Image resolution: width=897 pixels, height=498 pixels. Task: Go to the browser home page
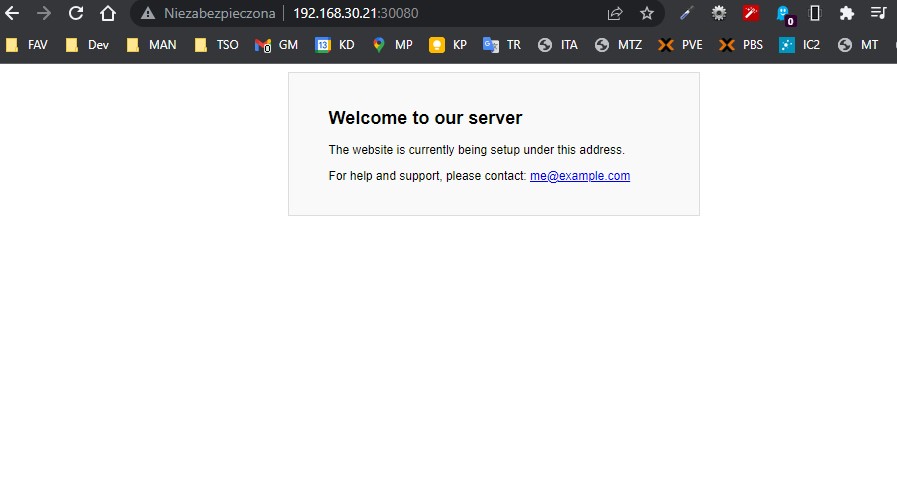point(108,13)
